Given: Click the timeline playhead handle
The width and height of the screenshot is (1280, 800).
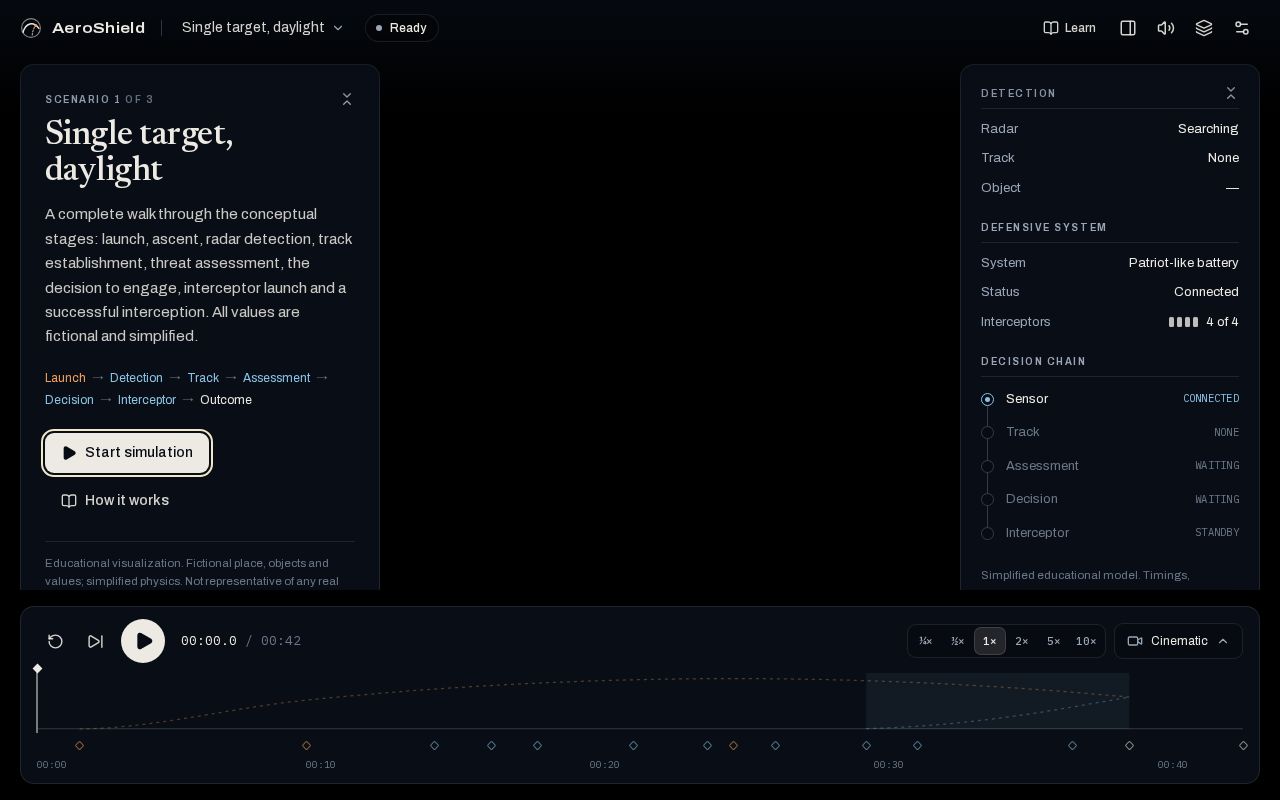Looking at the screenshot, I should pyautogui.click(x=37, y=668).
